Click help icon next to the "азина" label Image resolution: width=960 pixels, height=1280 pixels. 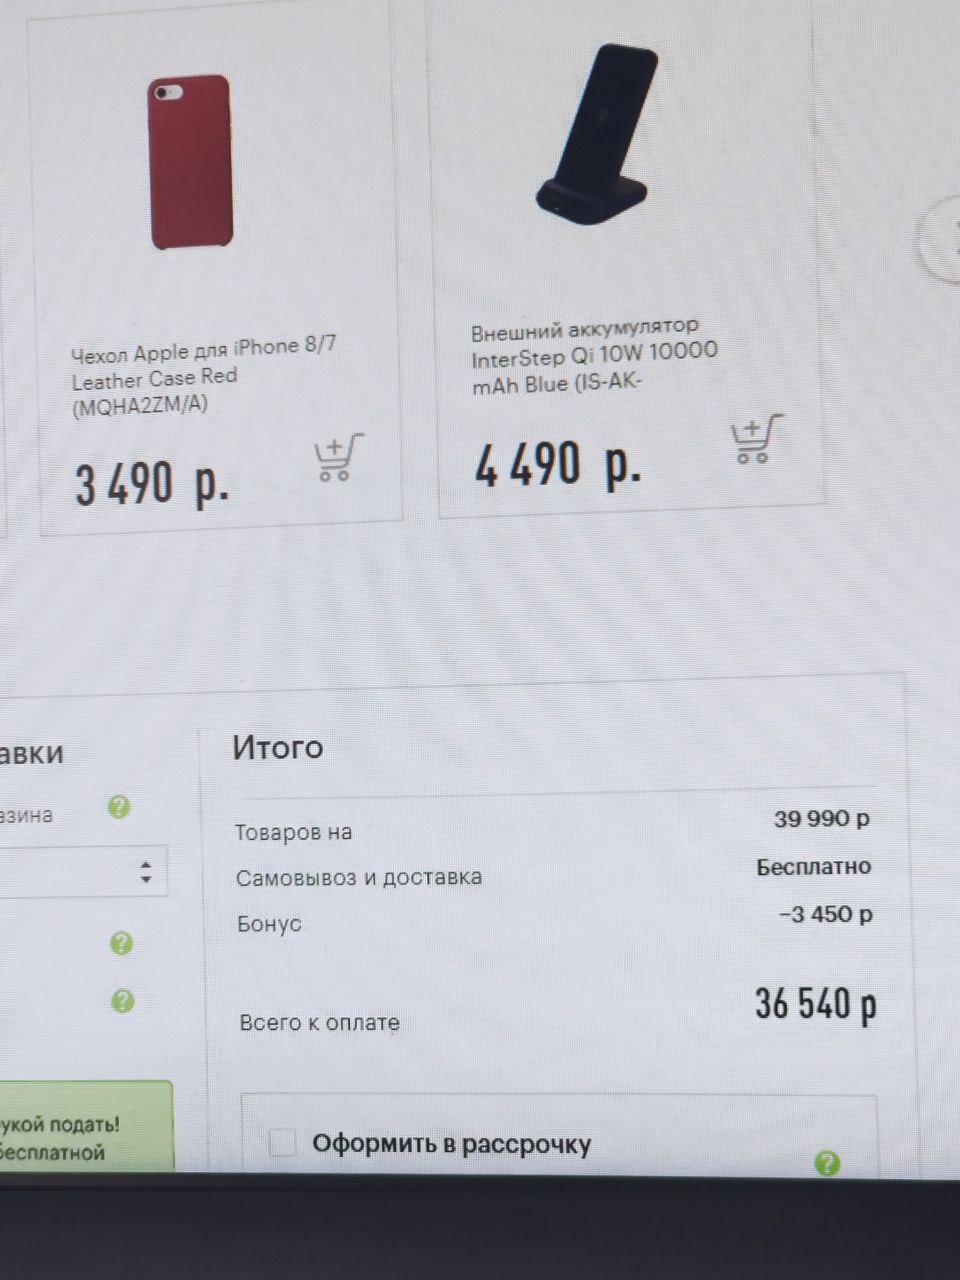point(119,807)
